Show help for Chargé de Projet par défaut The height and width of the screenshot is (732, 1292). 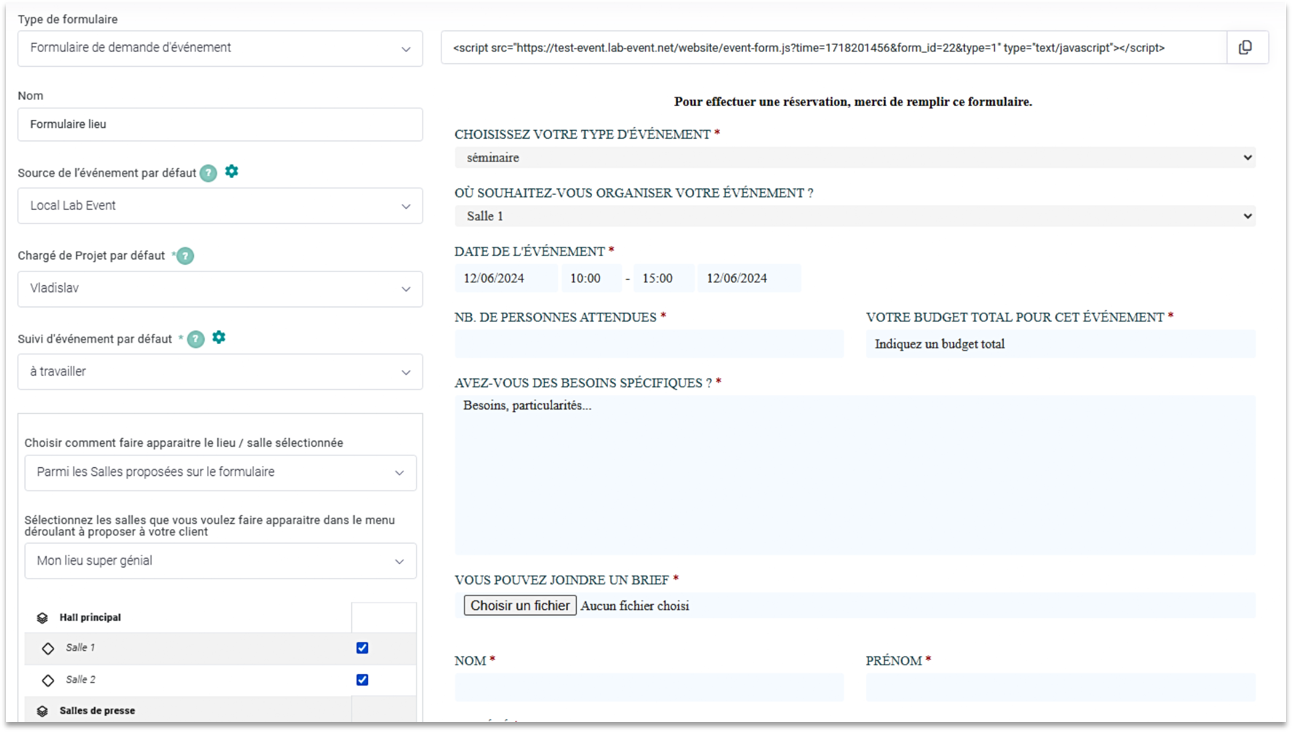(185, 256)
